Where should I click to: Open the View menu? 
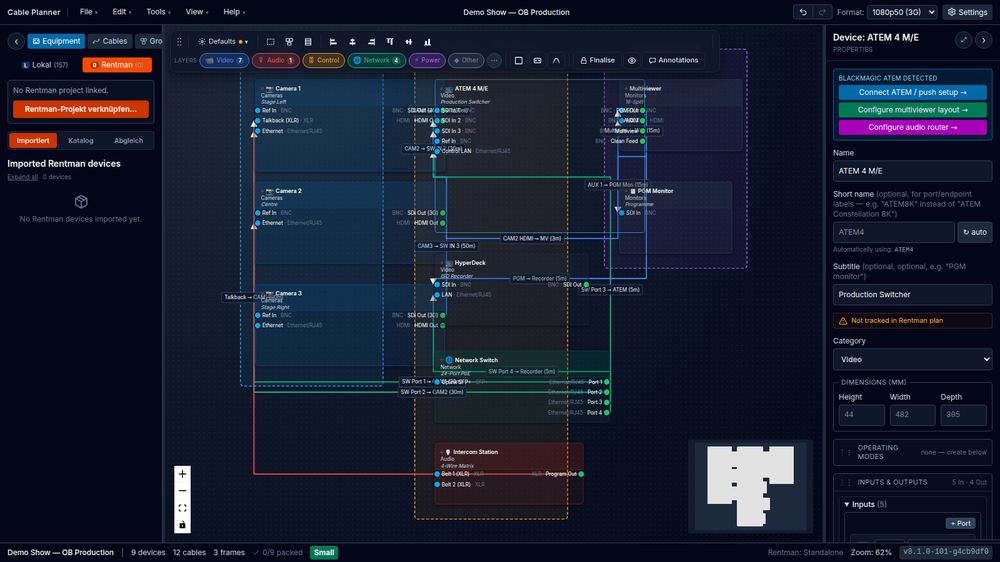click(x=196, y=12)
